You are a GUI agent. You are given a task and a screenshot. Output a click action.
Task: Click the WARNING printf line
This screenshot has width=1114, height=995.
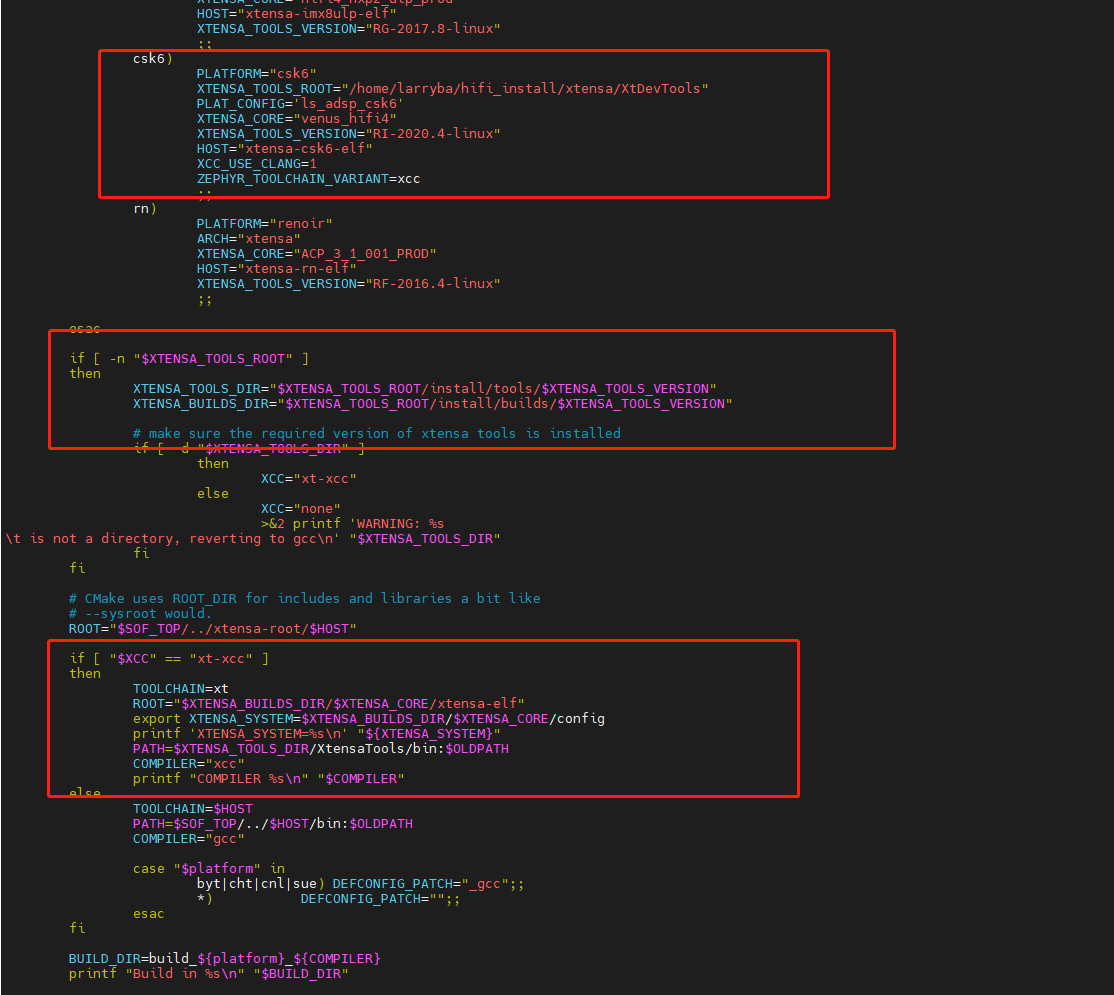355,523
